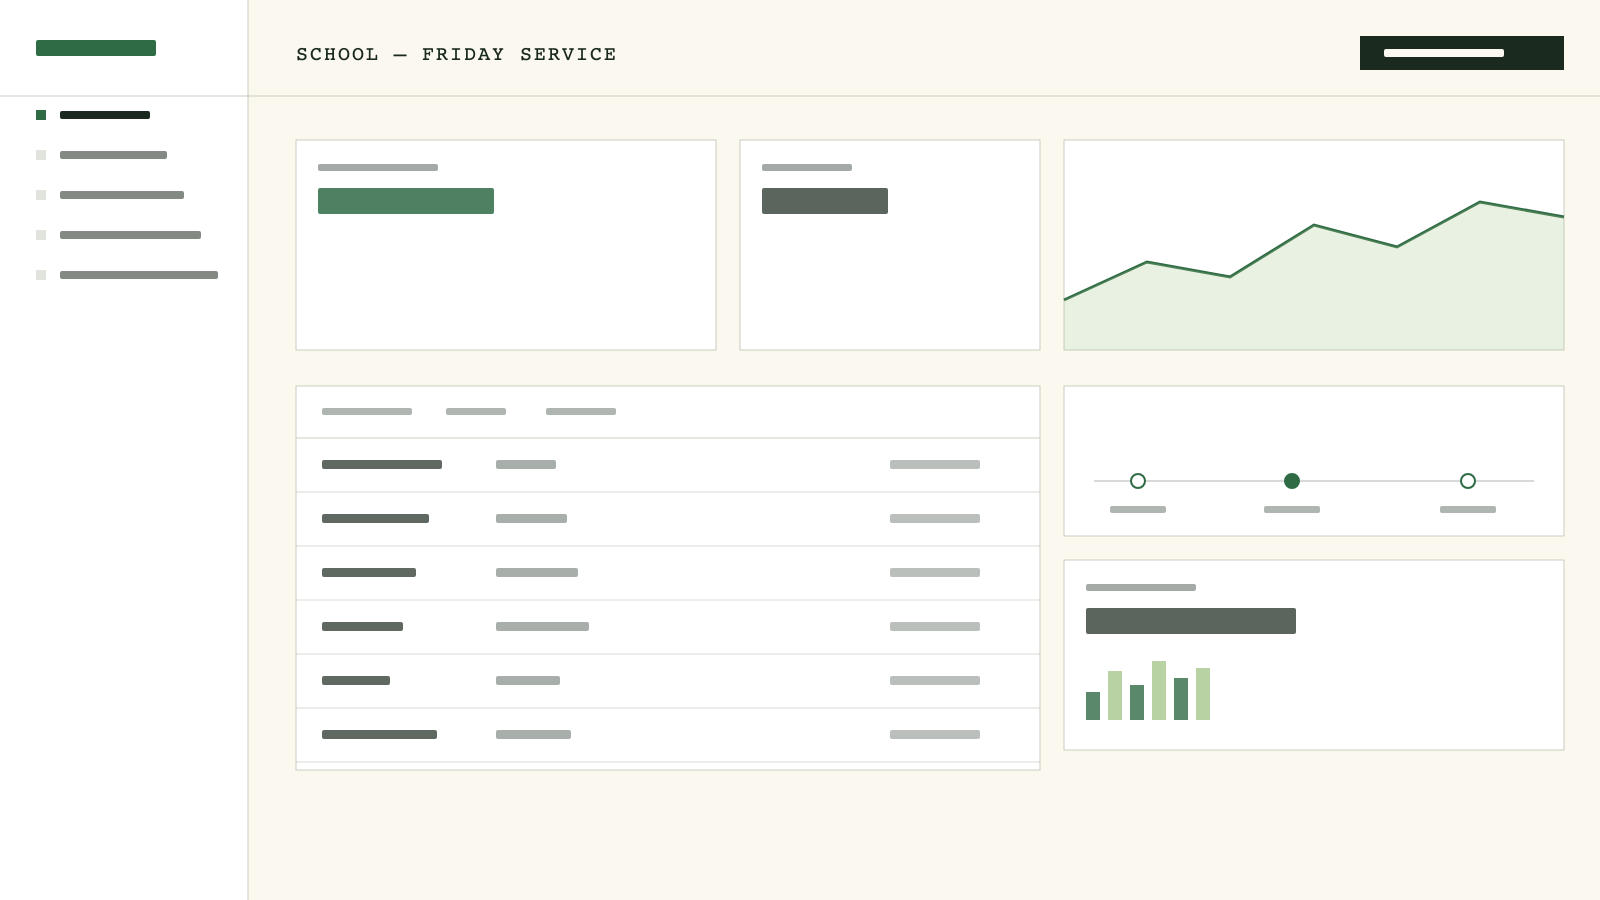Select the second tab in the table header

click(x=476, y=412)
